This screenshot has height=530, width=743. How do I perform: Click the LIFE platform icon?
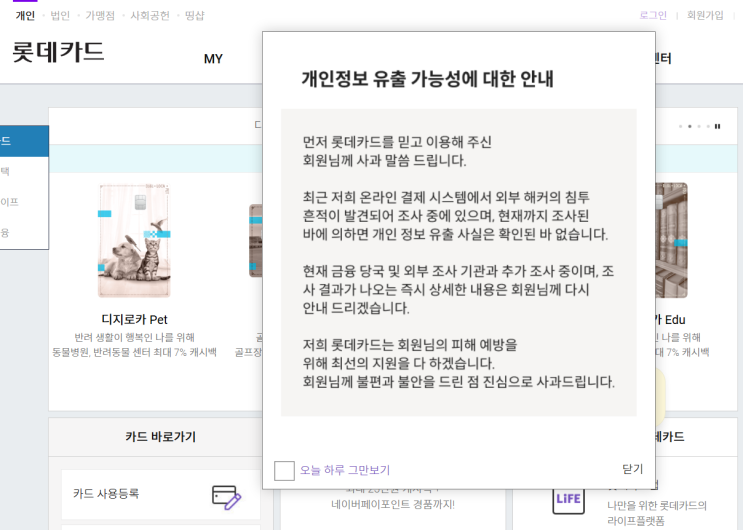coord(568,499)
